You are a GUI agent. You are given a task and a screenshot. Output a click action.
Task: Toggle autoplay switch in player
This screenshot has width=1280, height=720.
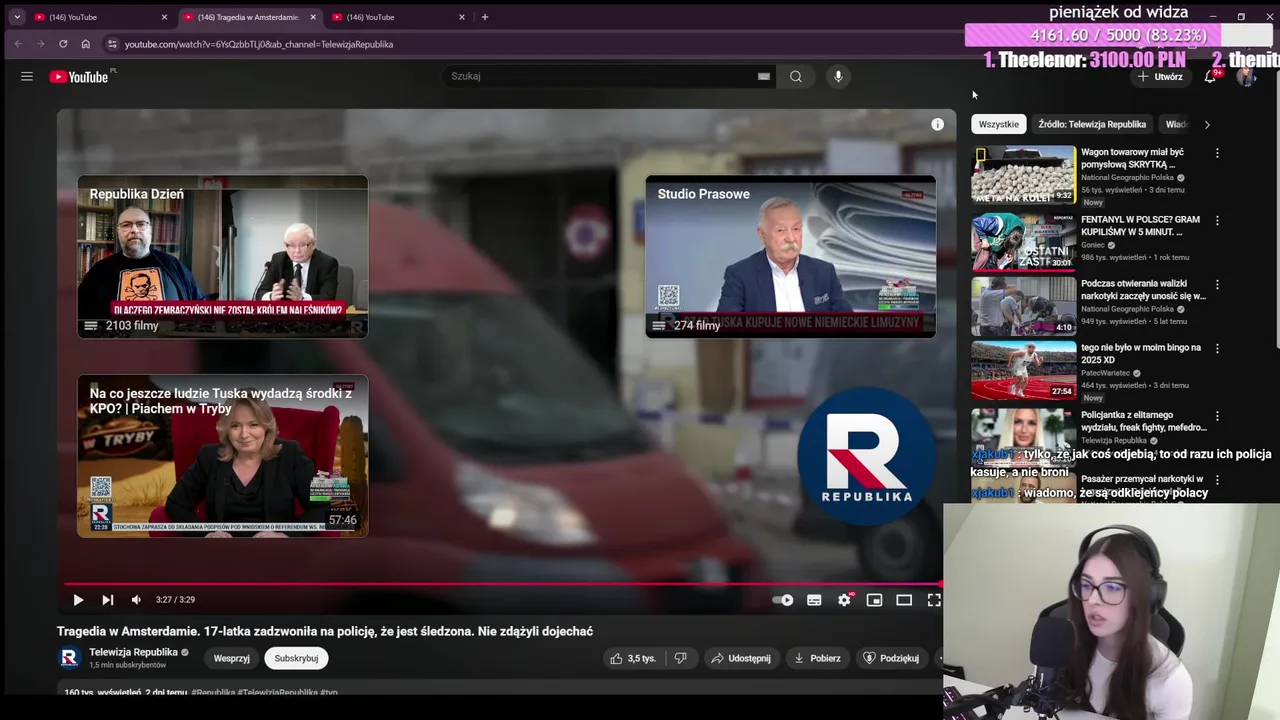click(x=783, y=600)
